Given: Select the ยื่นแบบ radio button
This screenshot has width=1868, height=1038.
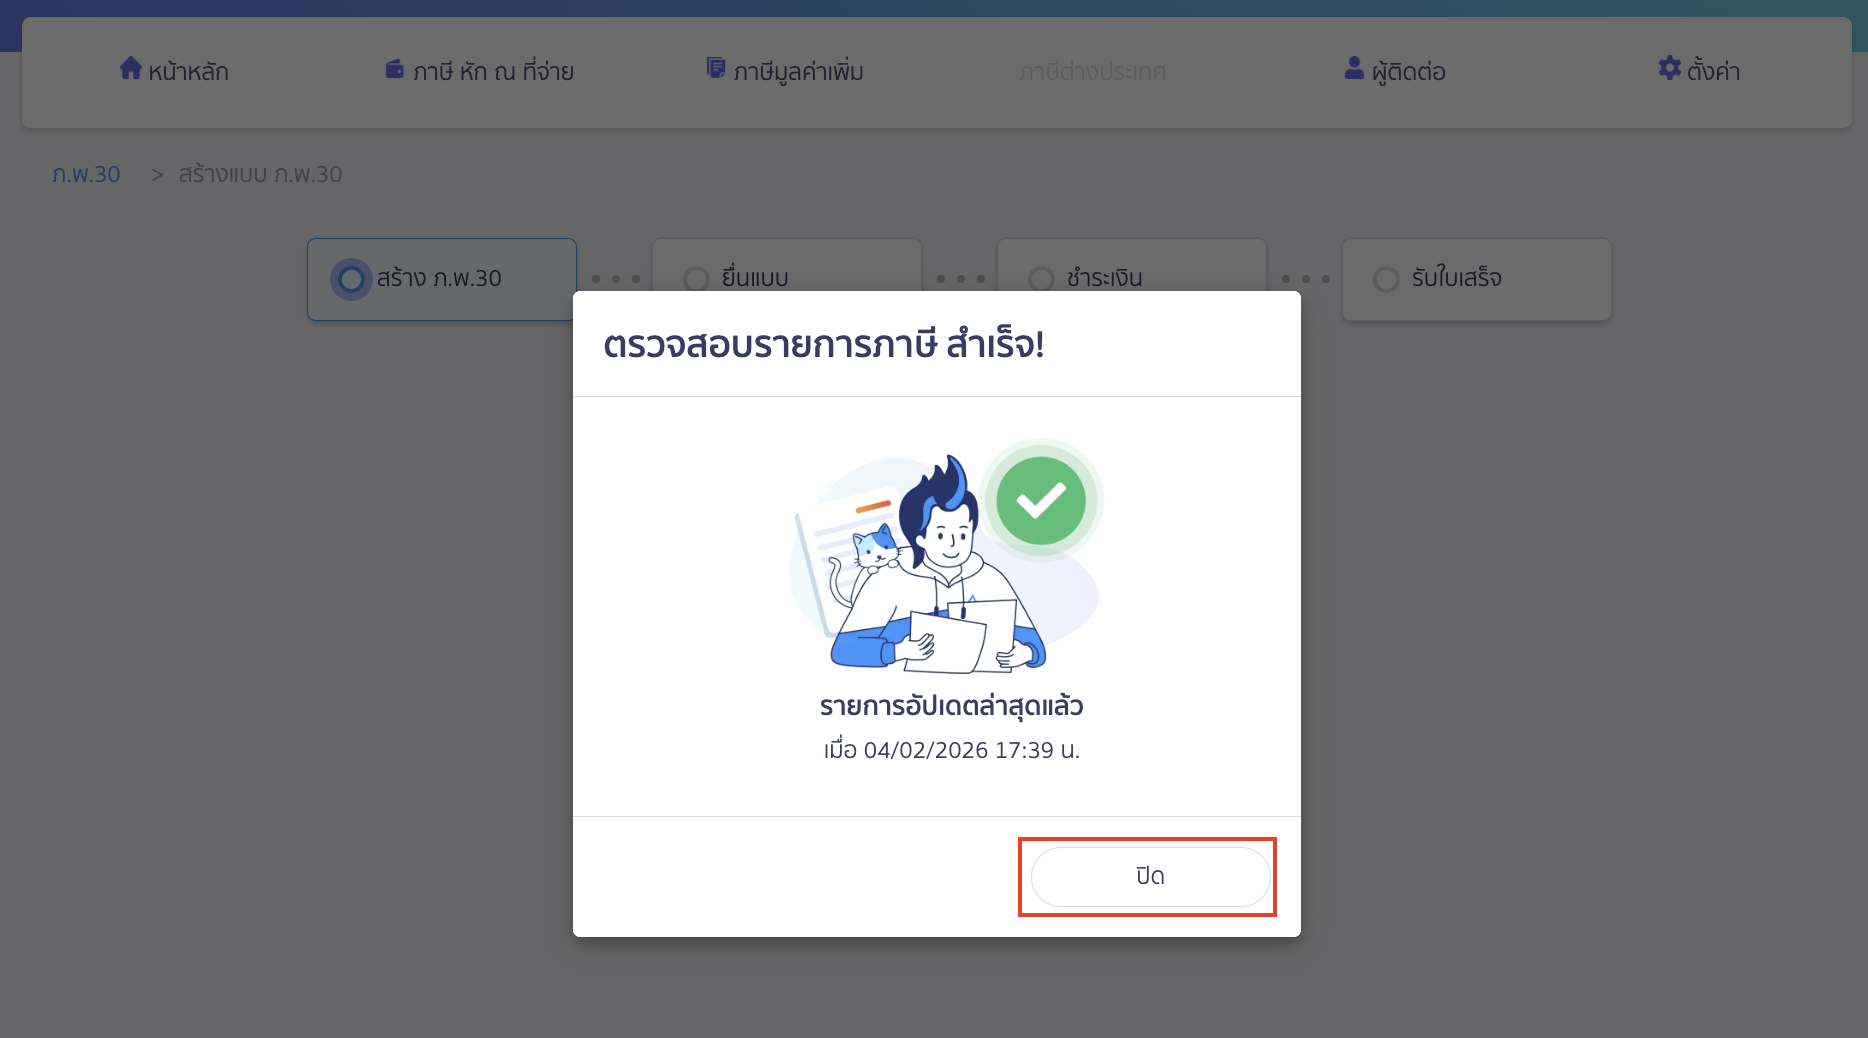Looking at the screenshot, I should (x=696, y=279).
